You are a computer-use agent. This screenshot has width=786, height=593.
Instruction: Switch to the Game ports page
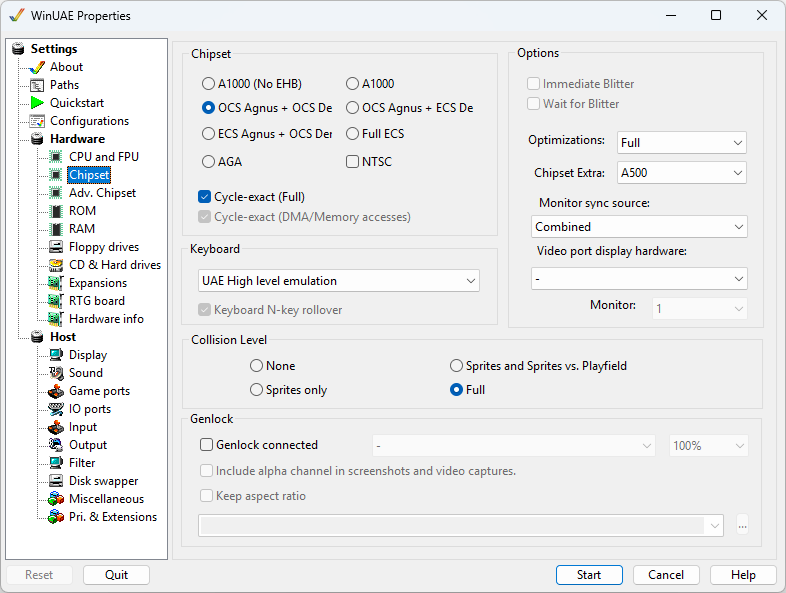(99, 391)
